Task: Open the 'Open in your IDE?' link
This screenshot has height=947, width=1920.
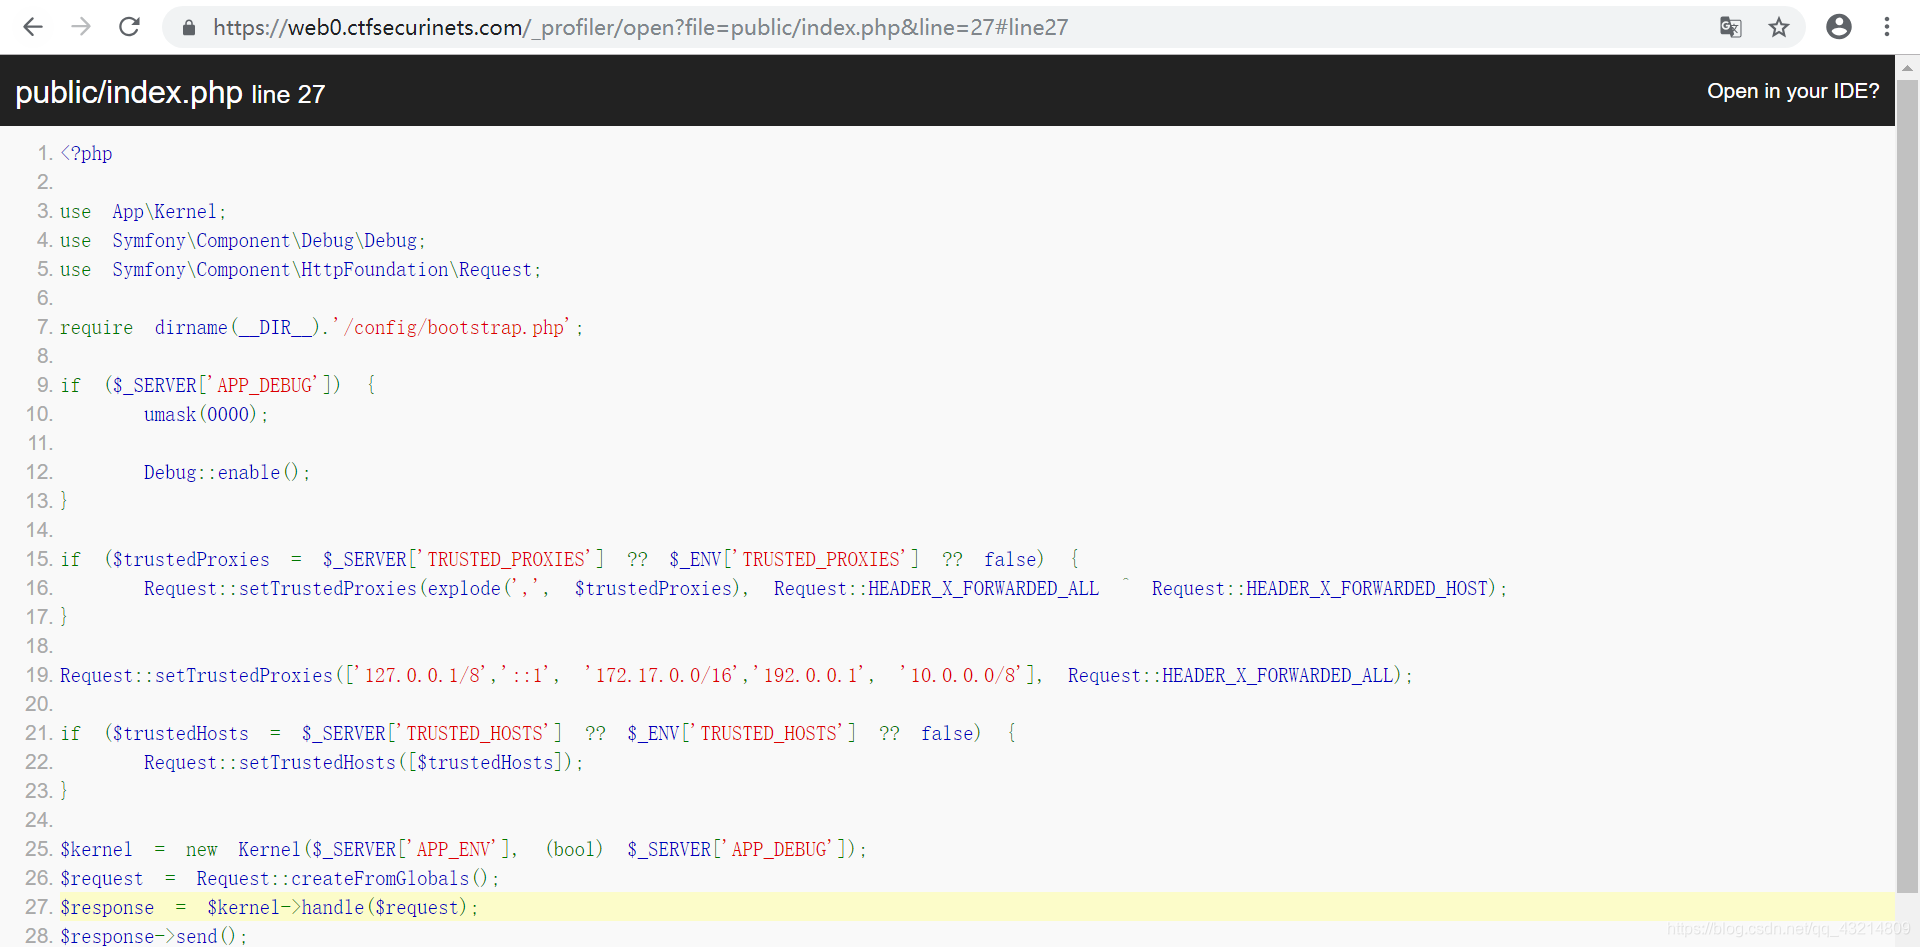Action: tap(1793, 91)
